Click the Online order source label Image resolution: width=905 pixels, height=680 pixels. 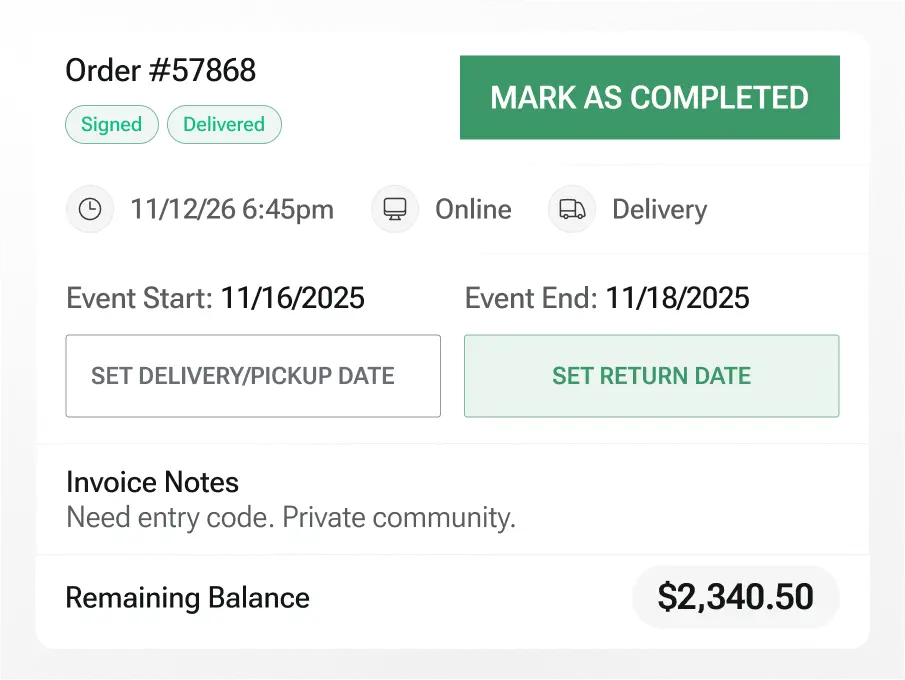(473, 210)
